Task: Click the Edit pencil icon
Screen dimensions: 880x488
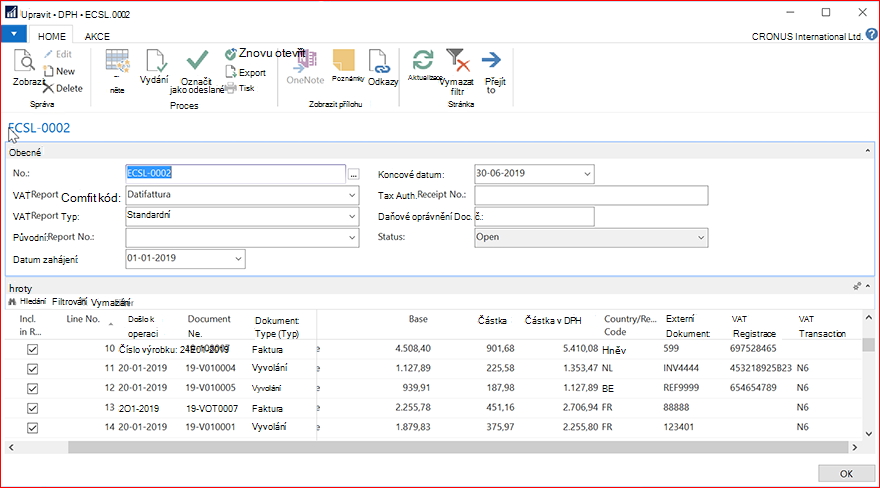Action: coord(48,54)
